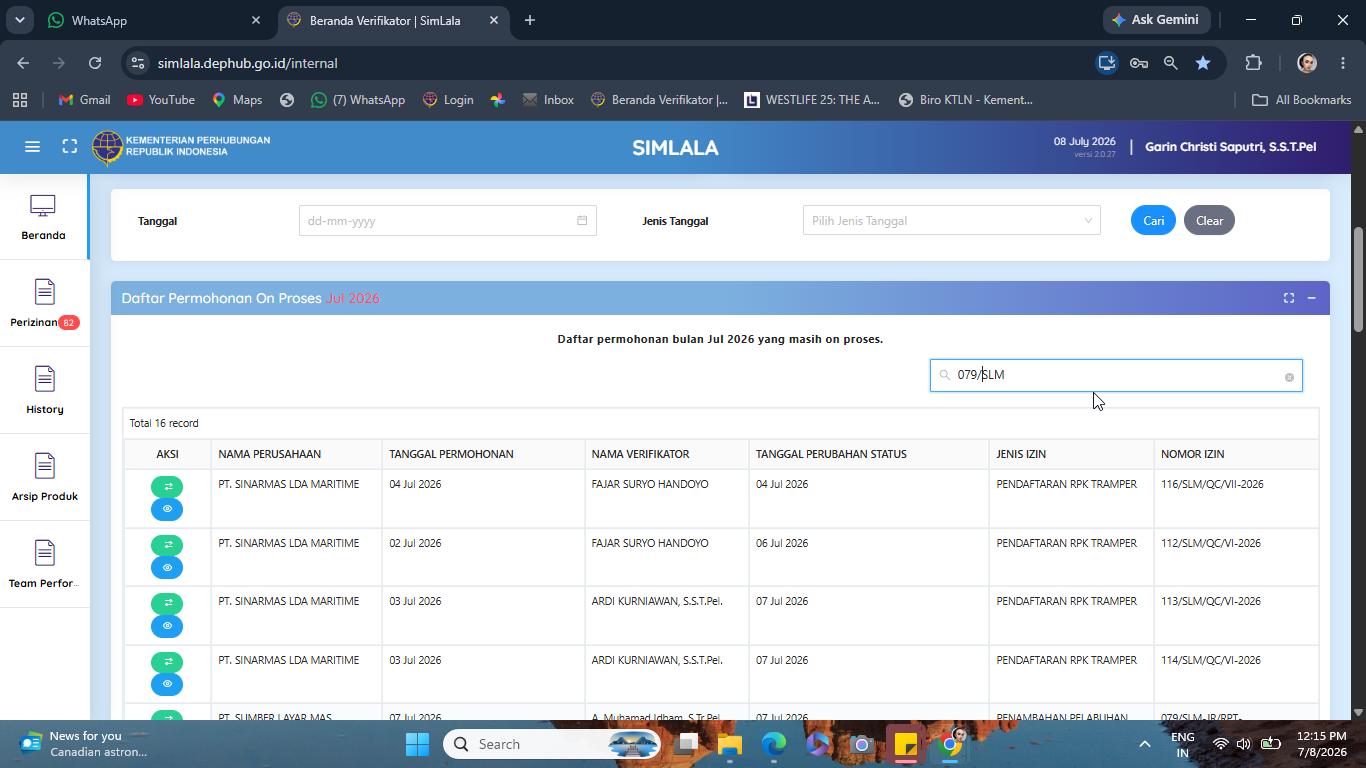1366x768 pixels.
Task: Open Arsip Produk in the sidebar
Action: tap(44, 479)
